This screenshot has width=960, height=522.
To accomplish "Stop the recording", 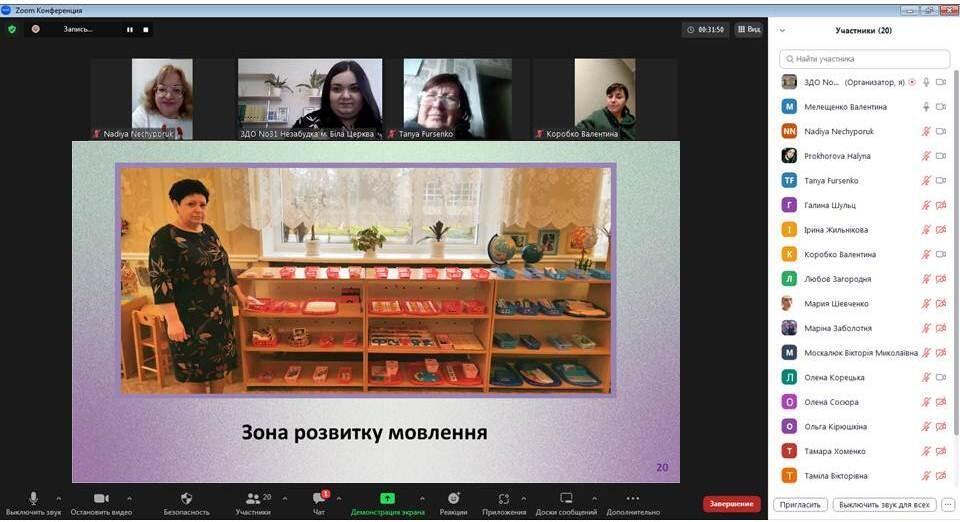I will coord(146,29).
